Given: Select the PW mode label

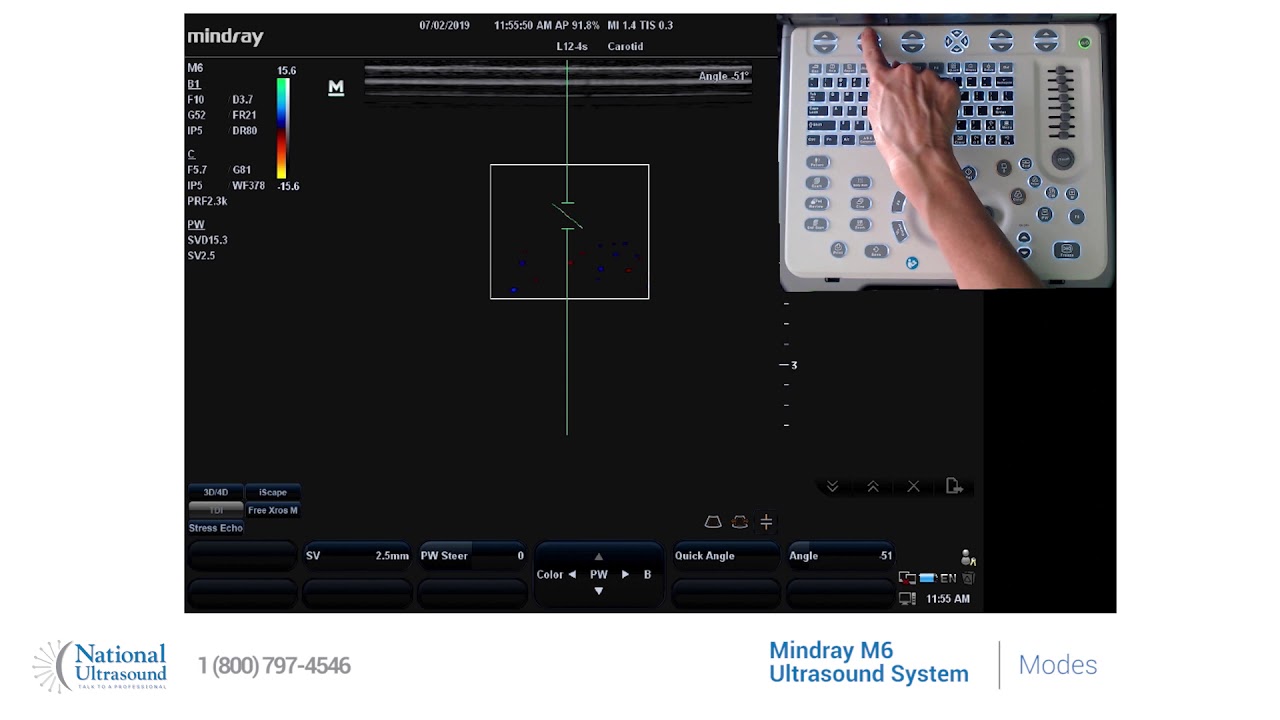Looking at the screenshot, I should (599, 575).
